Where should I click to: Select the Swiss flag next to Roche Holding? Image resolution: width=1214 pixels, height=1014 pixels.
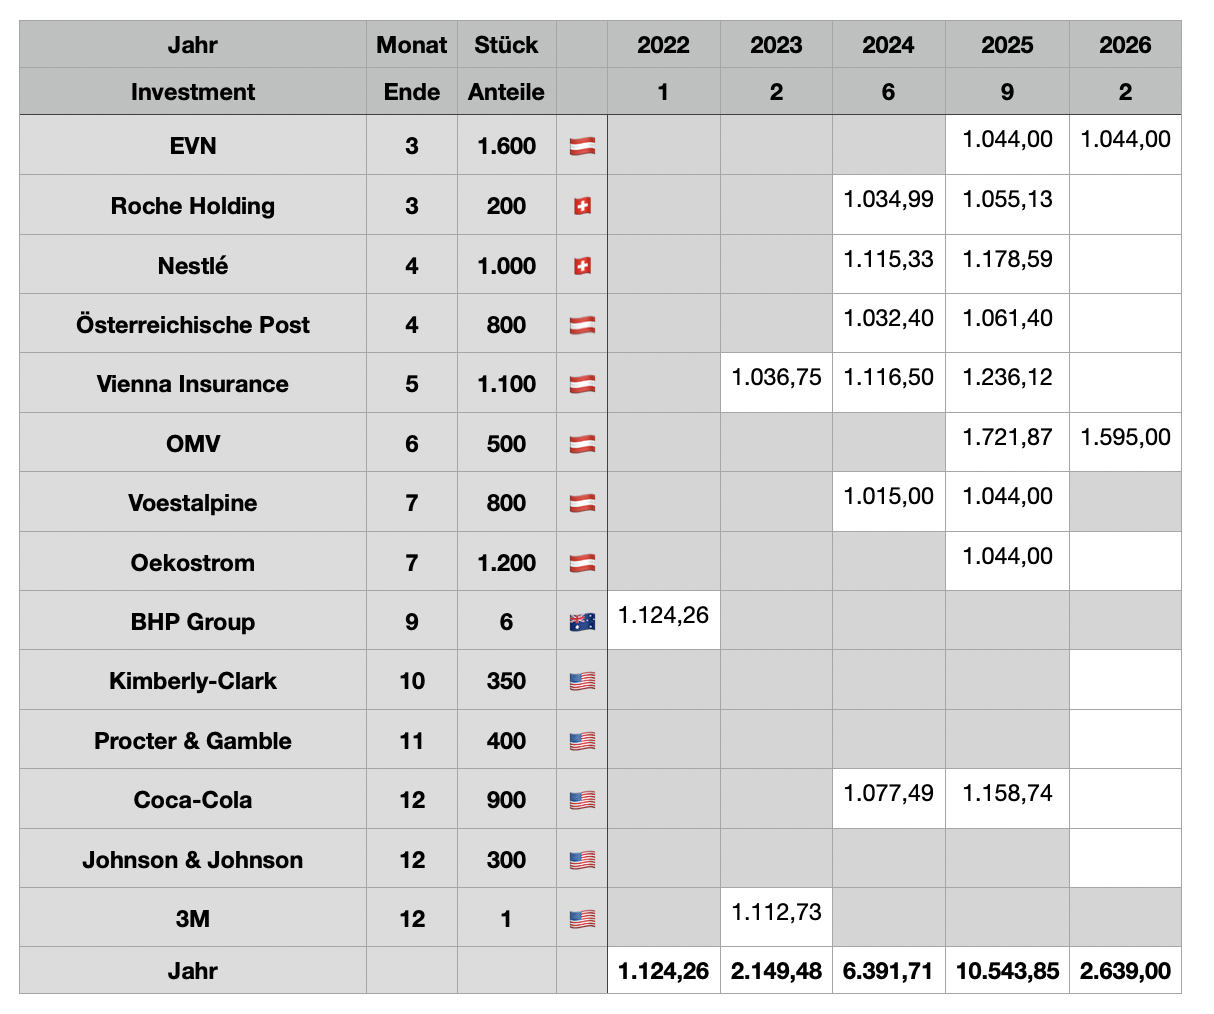coord(582,206)
